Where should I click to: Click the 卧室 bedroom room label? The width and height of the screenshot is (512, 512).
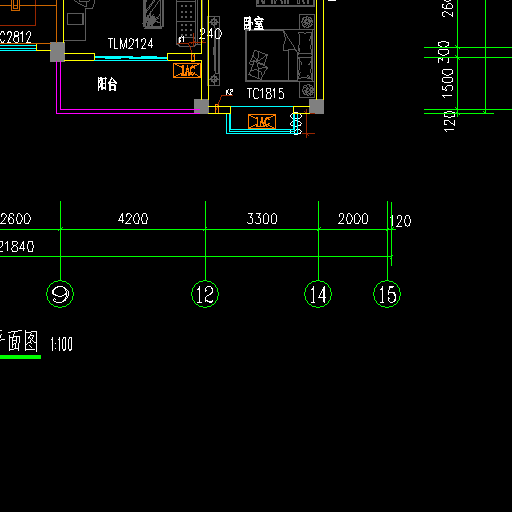click(254, 24)
